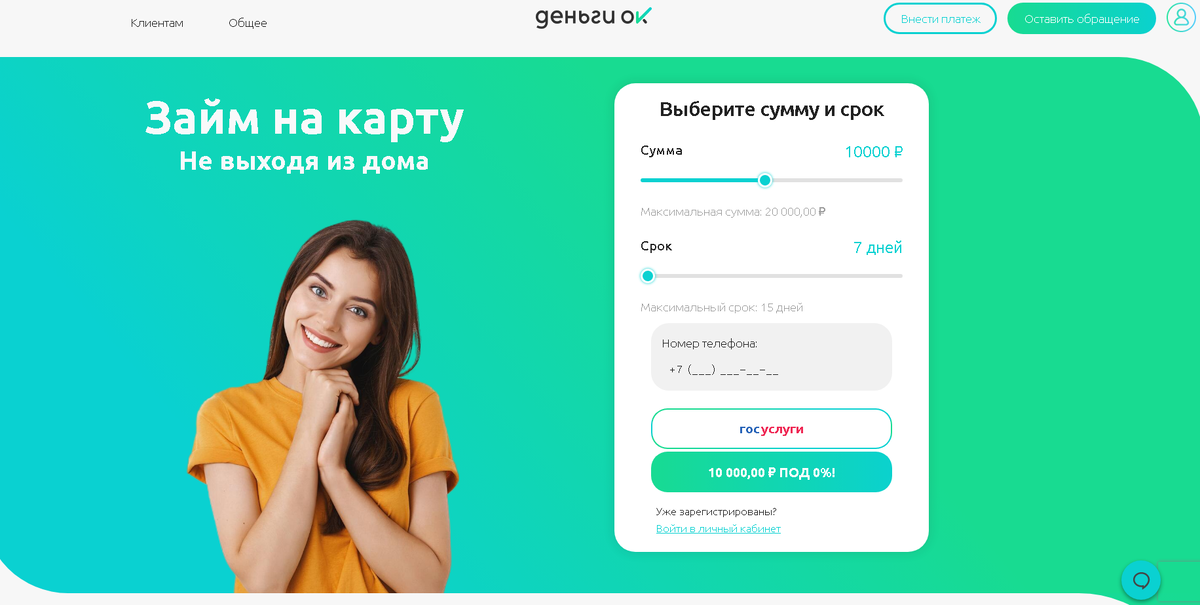1200x605 pixels.
Task: Follow the Войти в личный кабинет link
Action: [718, 529]
